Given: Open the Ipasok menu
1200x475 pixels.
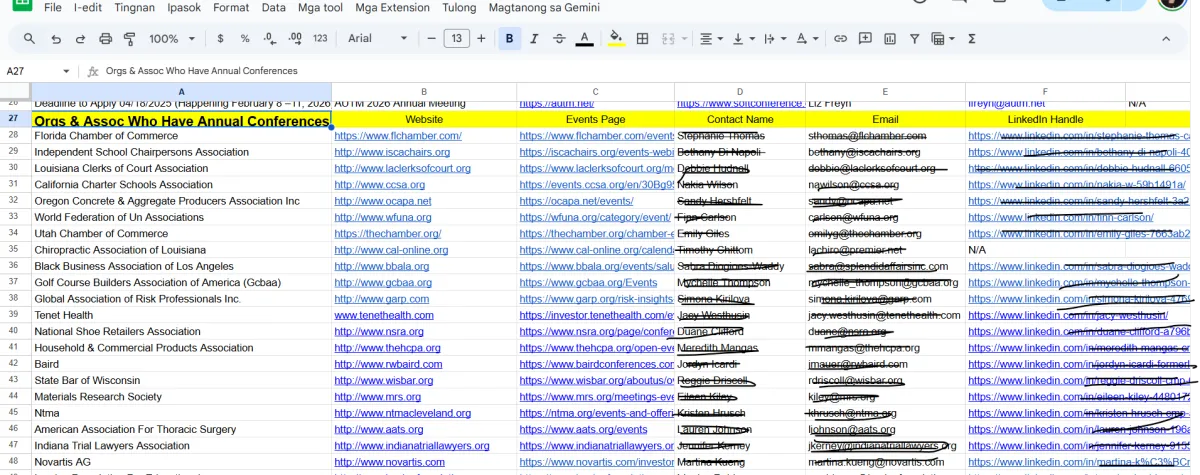Looking at the screenshot, I should (x=184, y=7).
